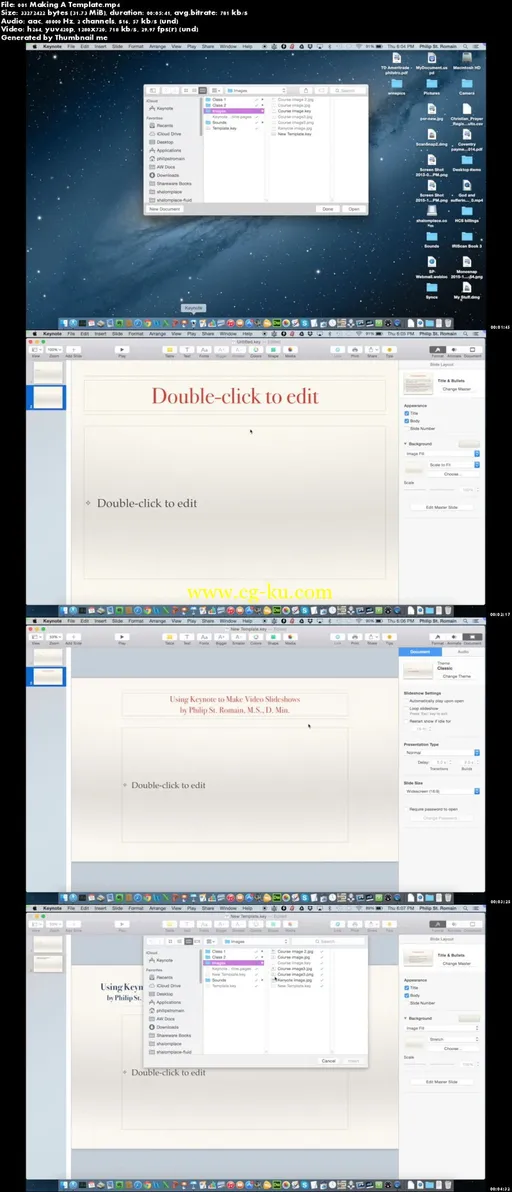
Task: In Untitled.key frame, click the Colors toolbar icon
Action: pyautogui.click(x=256, y=350)
